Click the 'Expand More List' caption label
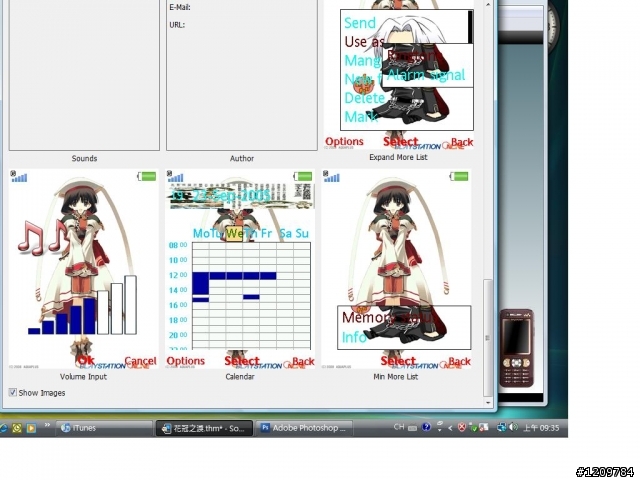Screen dimensions: 640x480 click(398, 157)
